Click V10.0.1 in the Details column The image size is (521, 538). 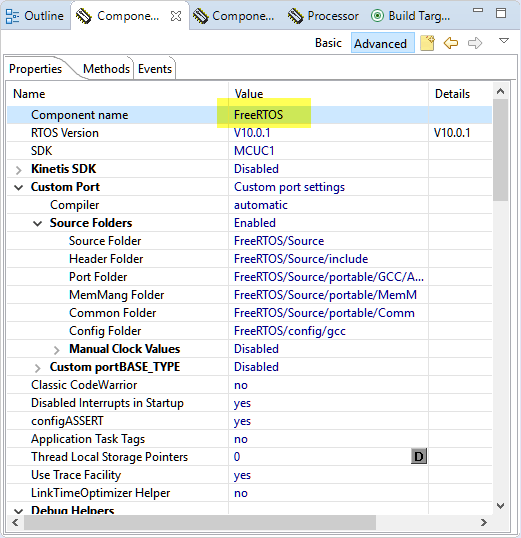(452, 133)
